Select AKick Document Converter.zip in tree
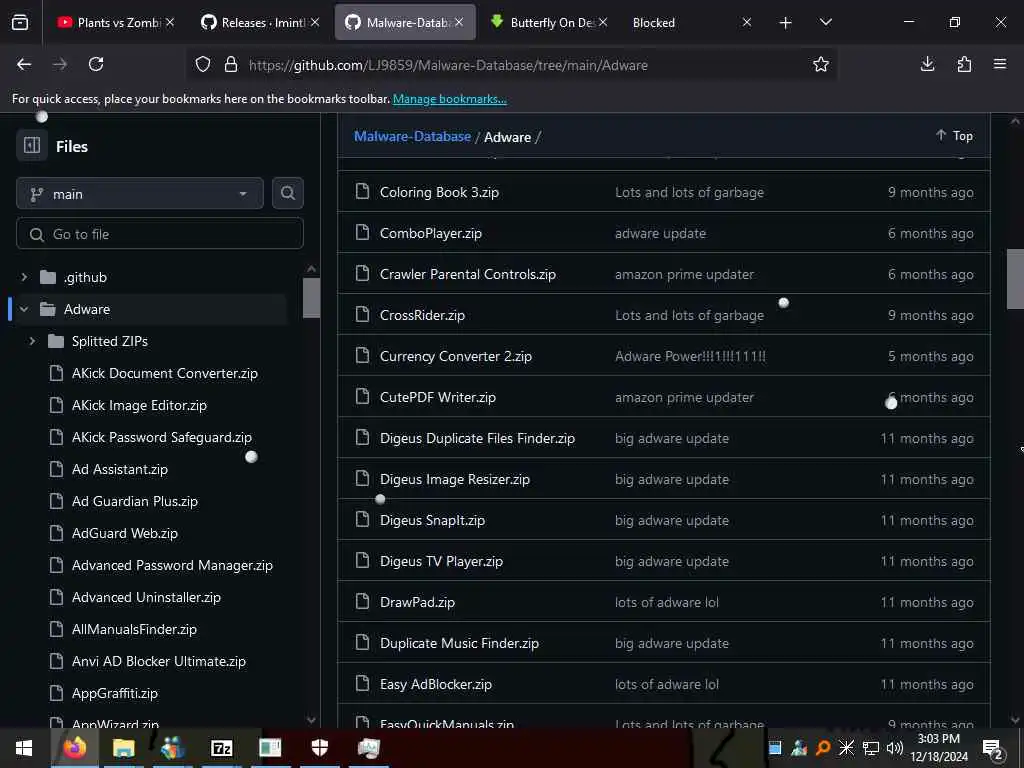1024x768 pixels. [x=165, y=373]
